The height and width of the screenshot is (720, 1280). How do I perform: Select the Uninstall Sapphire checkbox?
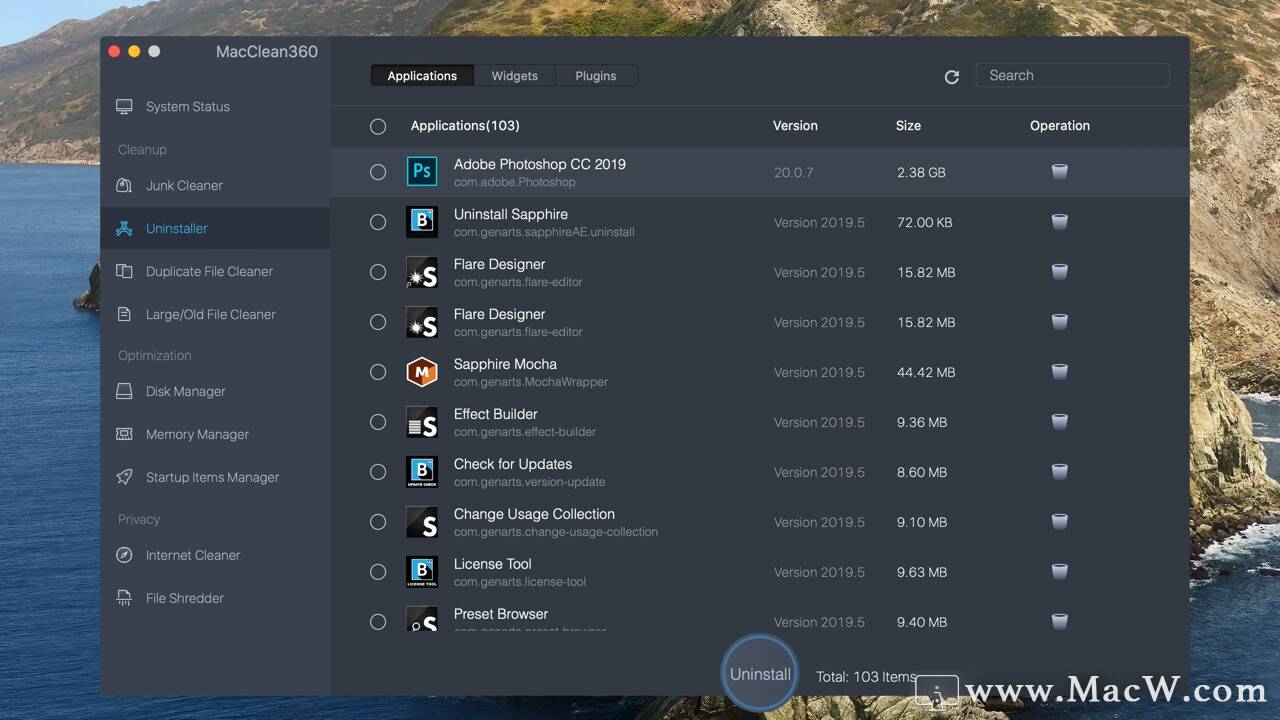pyautogui.click(x=378, y=222)
